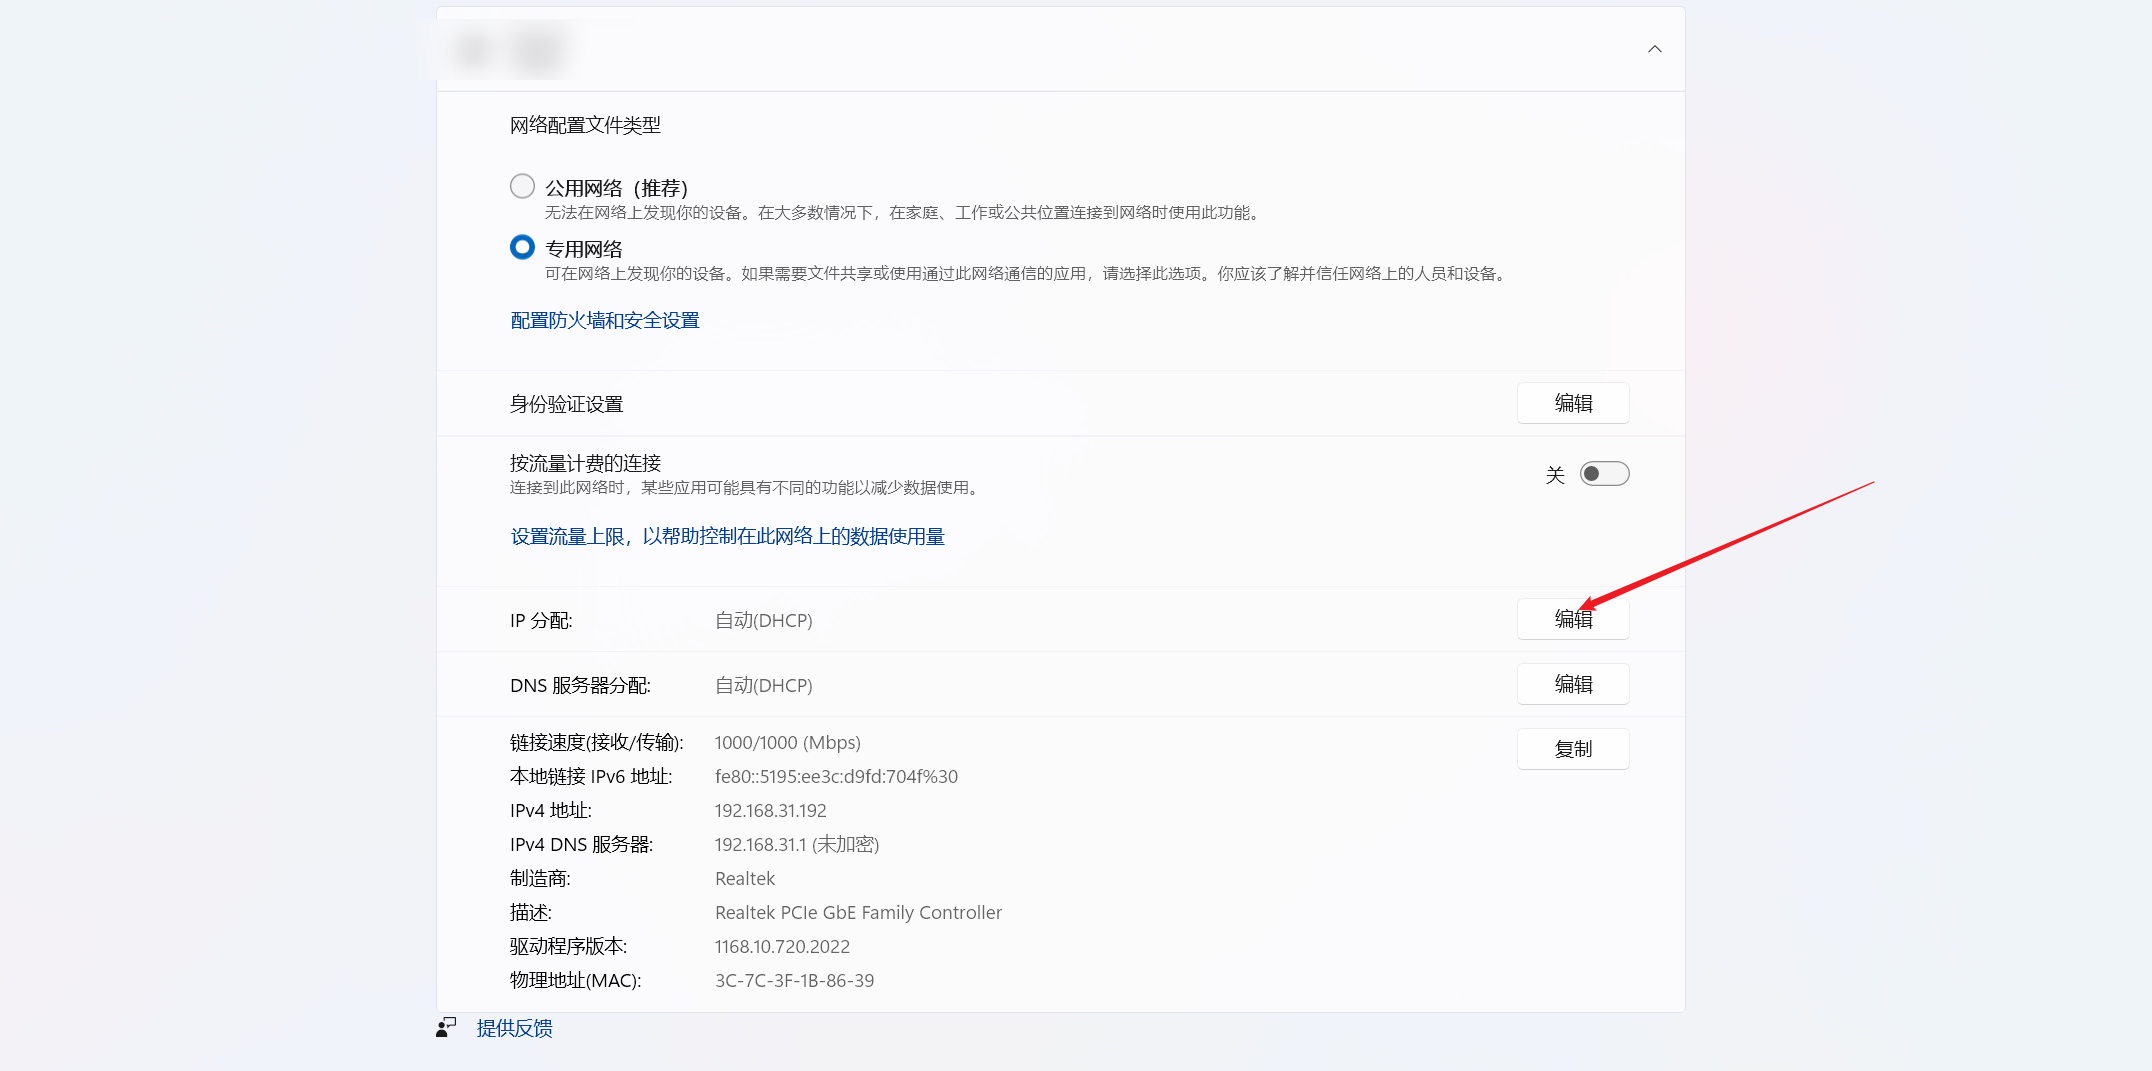Click 编辑 button for 身份验证设置
The width and height of the screenshot is (2152, 1071).
(1572, 403)
